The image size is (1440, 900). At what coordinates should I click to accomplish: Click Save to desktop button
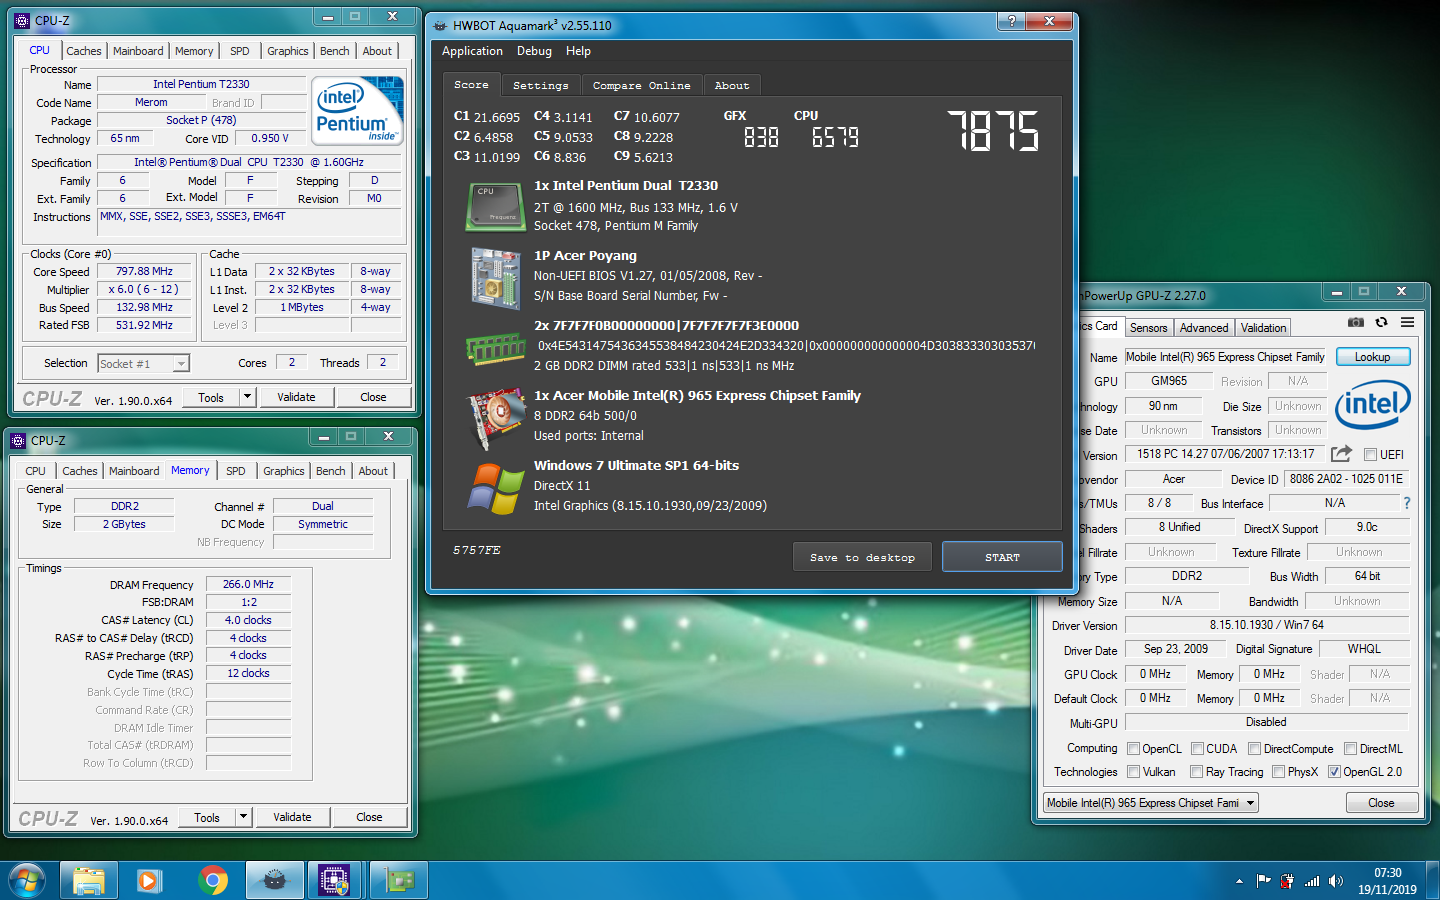862,557
